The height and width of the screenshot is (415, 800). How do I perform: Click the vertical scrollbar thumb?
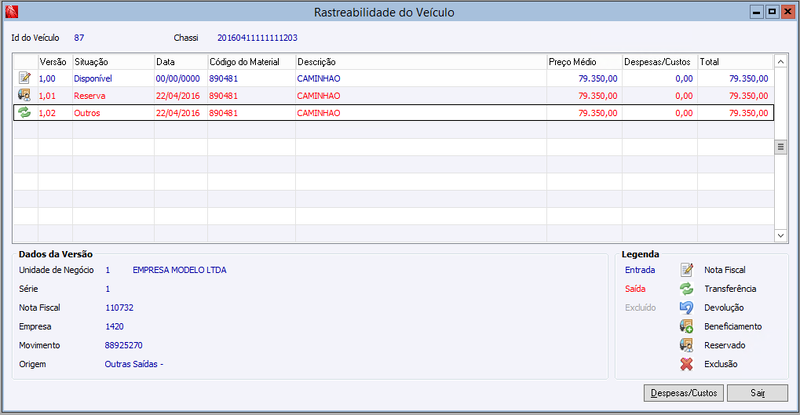[x=781, y=147]
